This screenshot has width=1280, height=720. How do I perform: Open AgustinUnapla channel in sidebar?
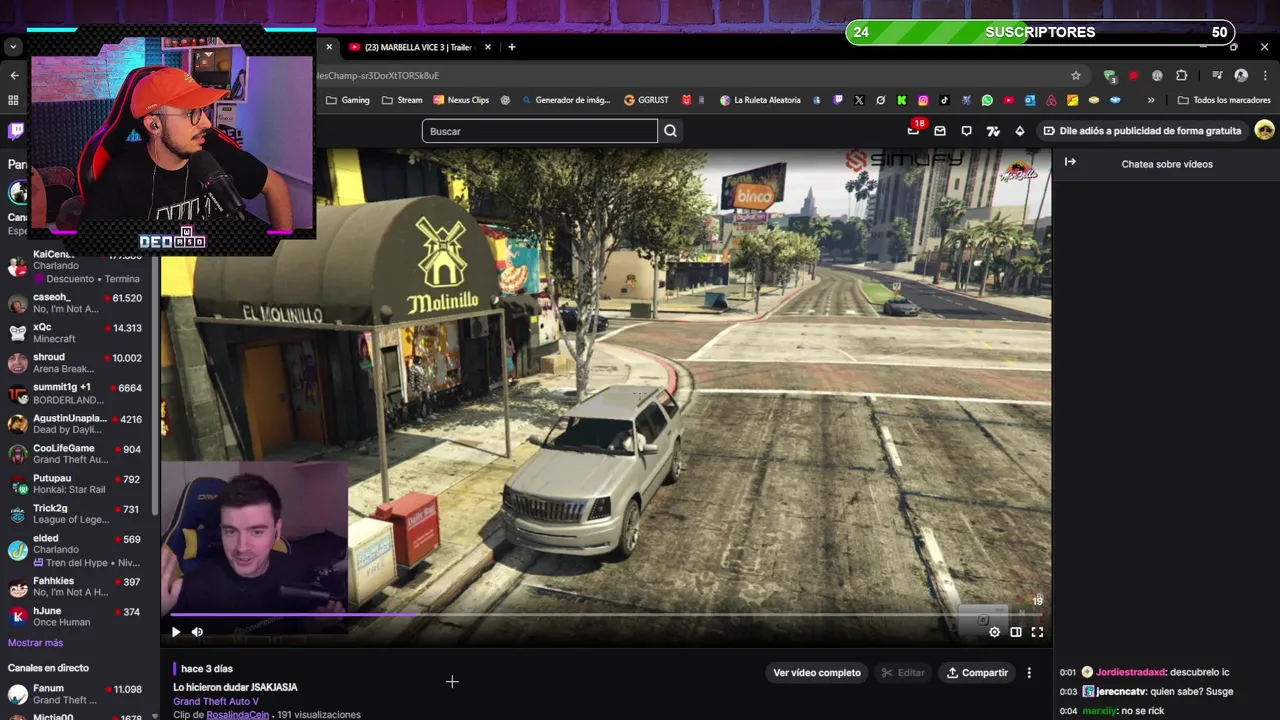[x=78, y=424]
